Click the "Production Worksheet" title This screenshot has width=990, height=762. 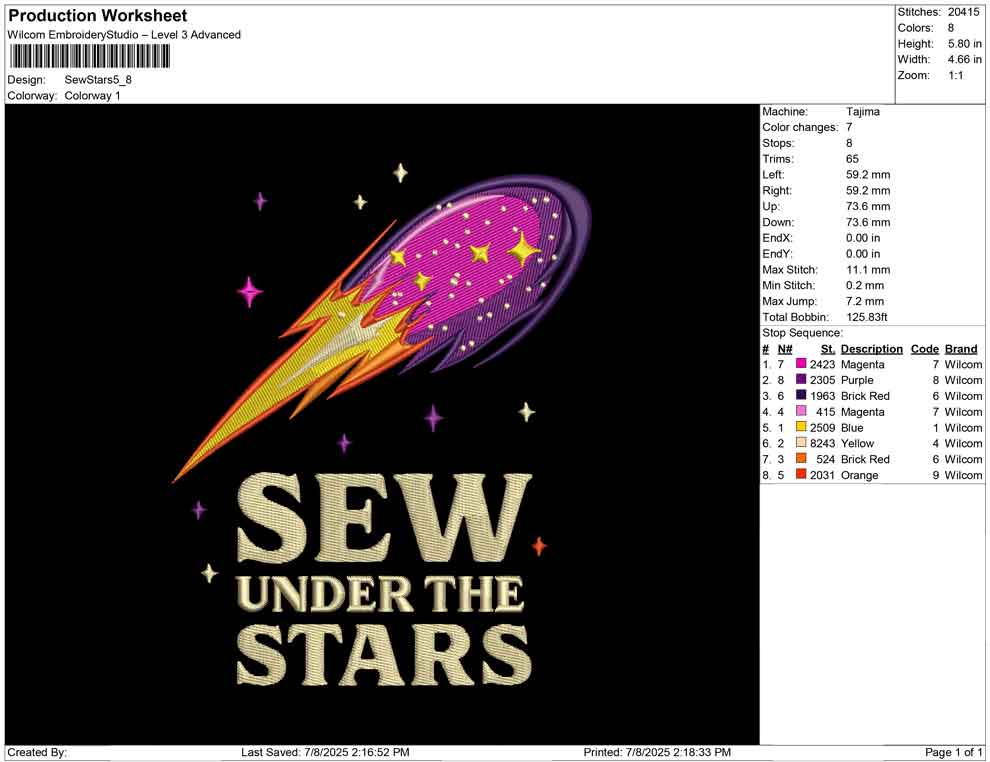(97, 16)
